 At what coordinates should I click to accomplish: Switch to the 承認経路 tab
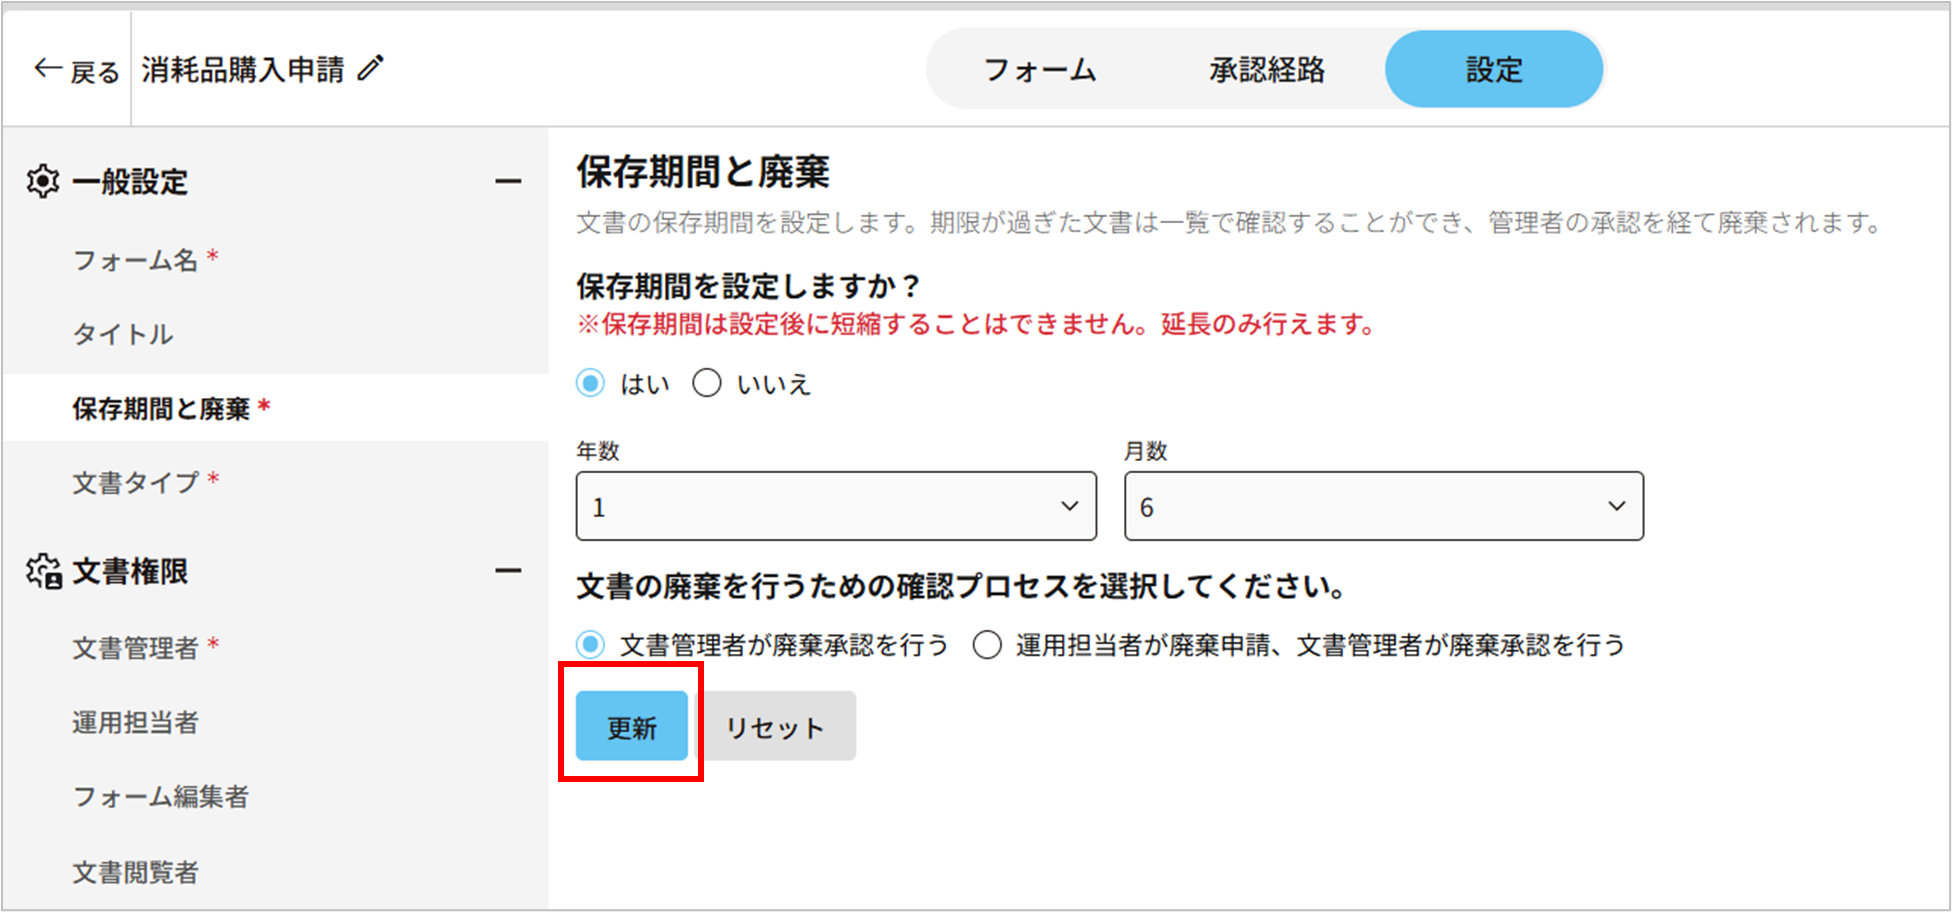[x=1266, y=69]
